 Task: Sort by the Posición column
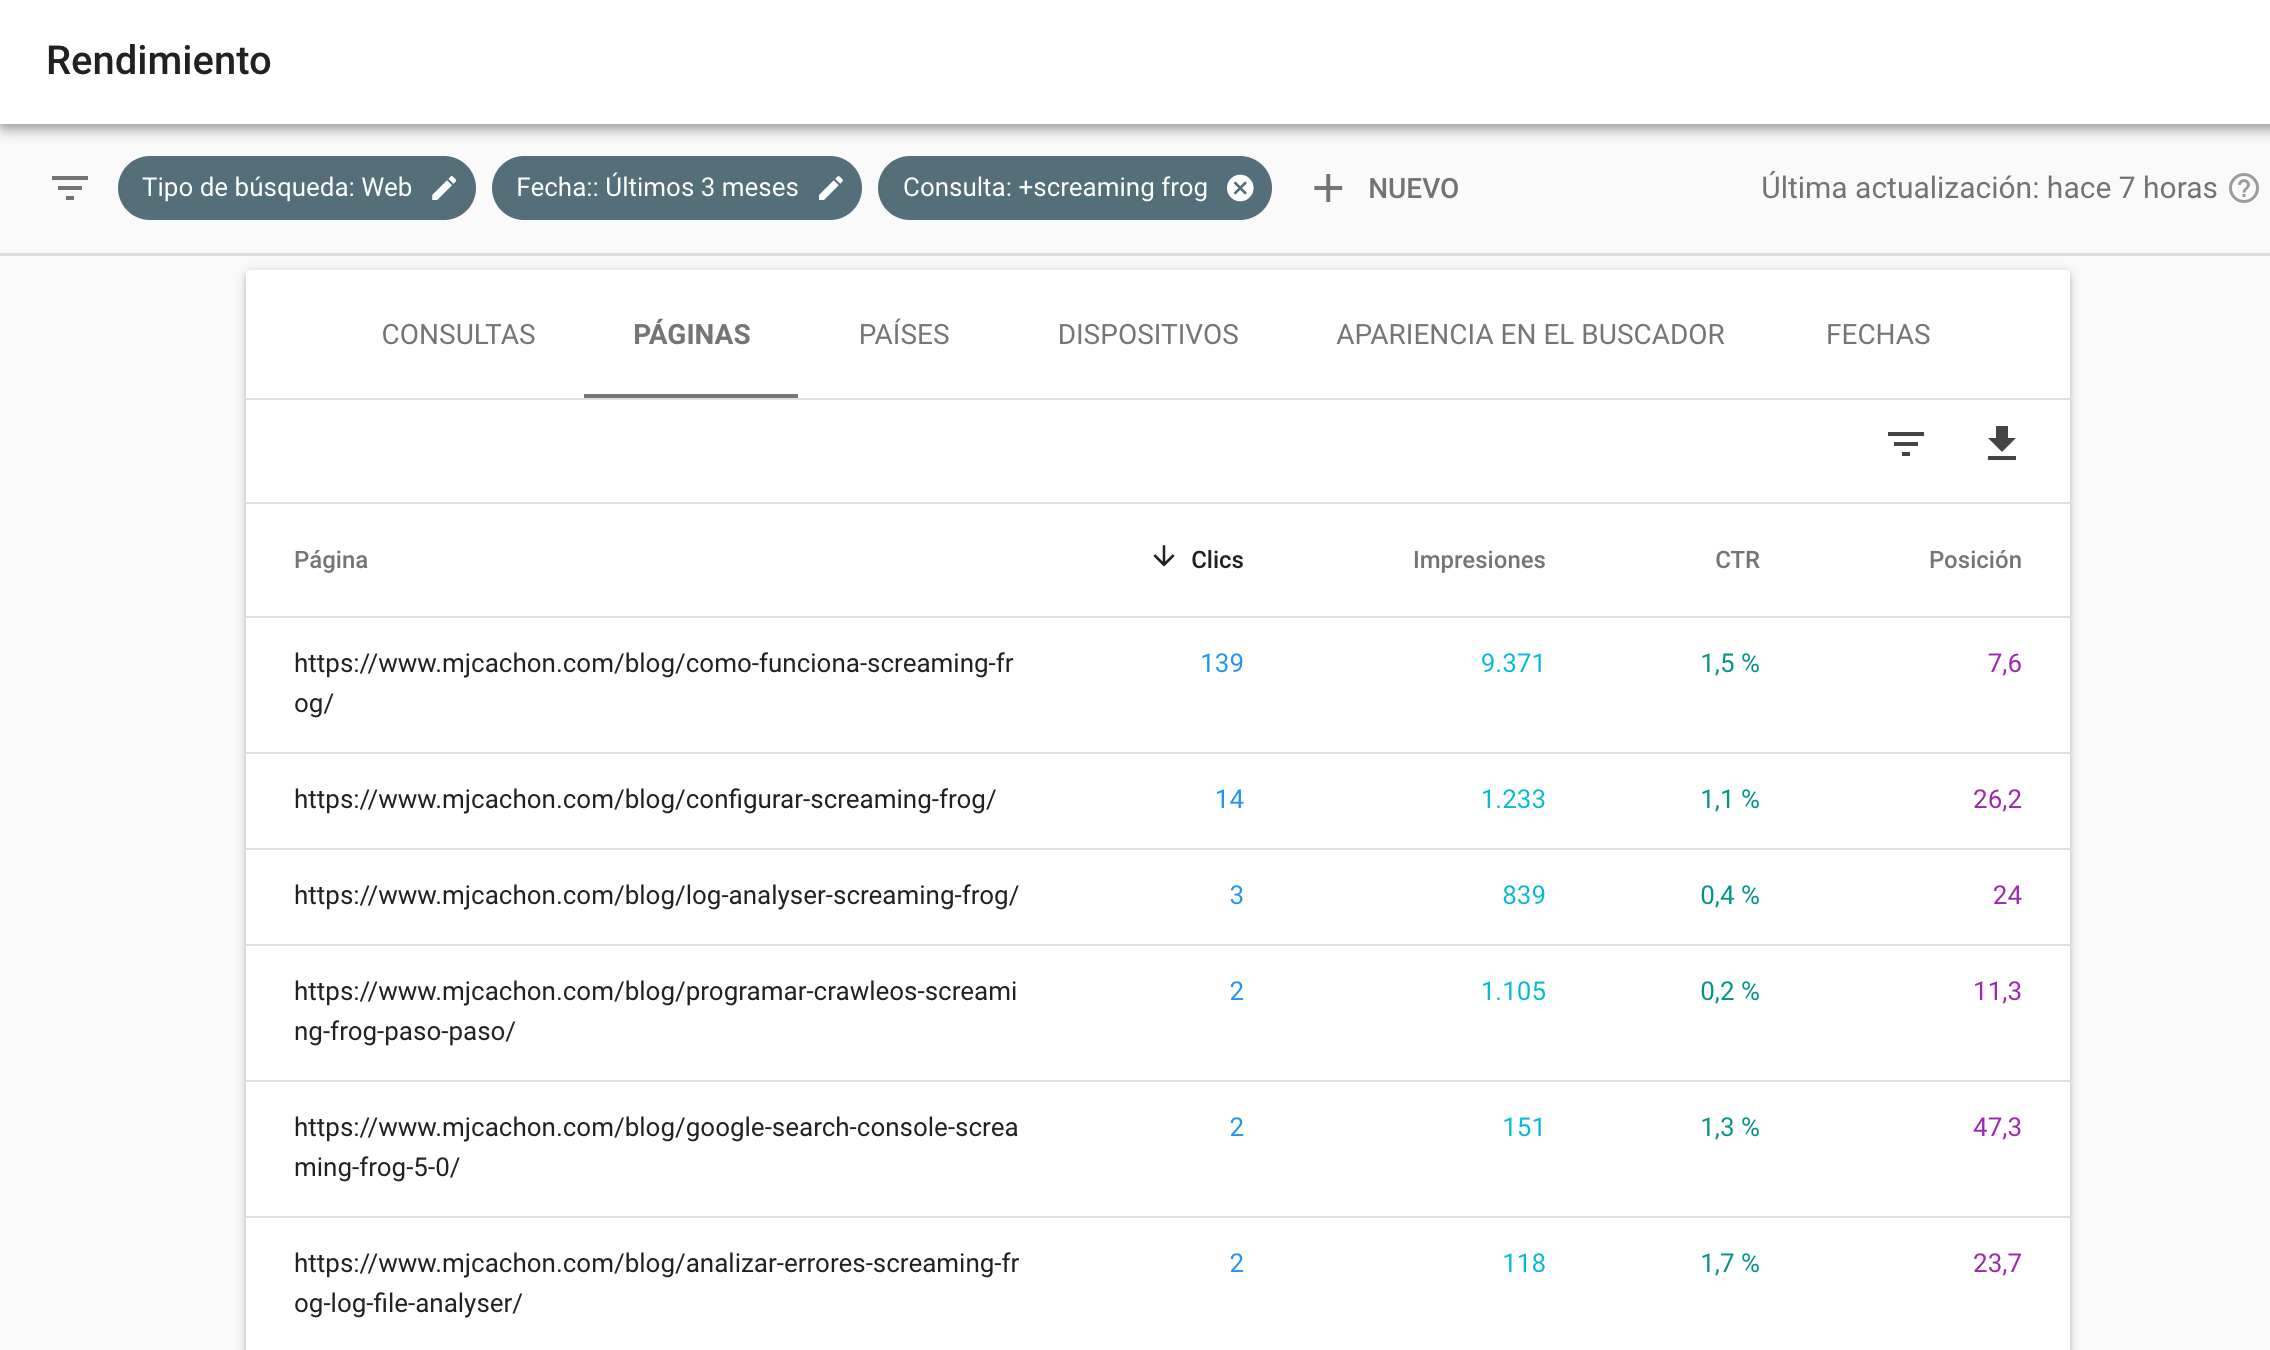pyautogui.click(x=1975, y=560)
